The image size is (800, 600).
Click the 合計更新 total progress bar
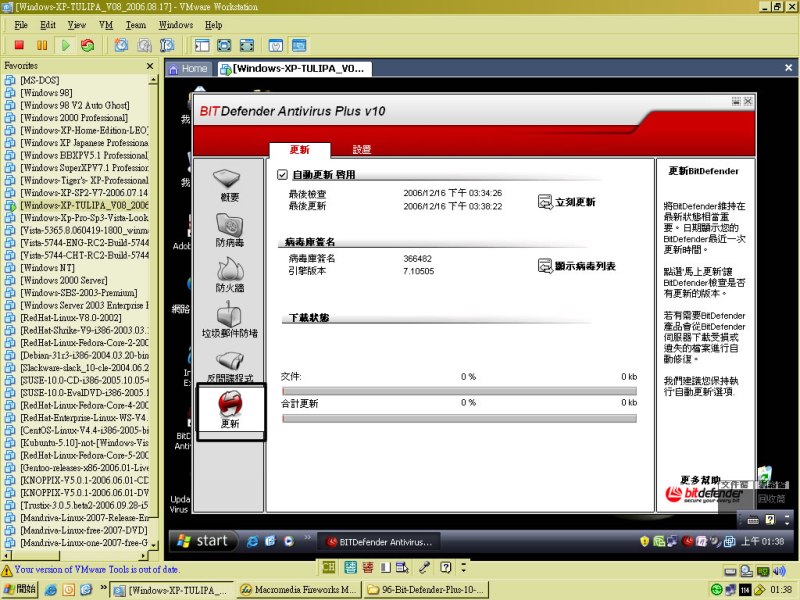pos(459,418)
